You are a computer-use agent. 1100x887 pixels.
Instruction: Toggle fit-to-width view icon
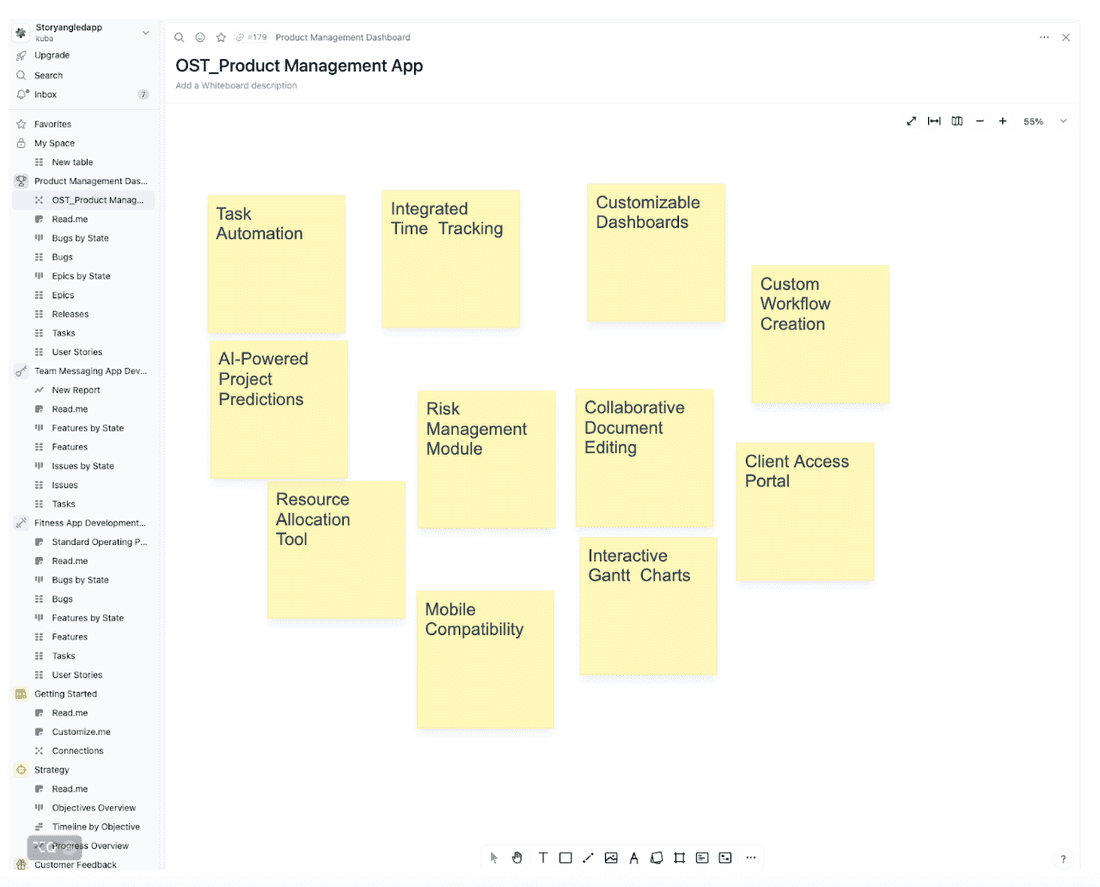point(934,121)
